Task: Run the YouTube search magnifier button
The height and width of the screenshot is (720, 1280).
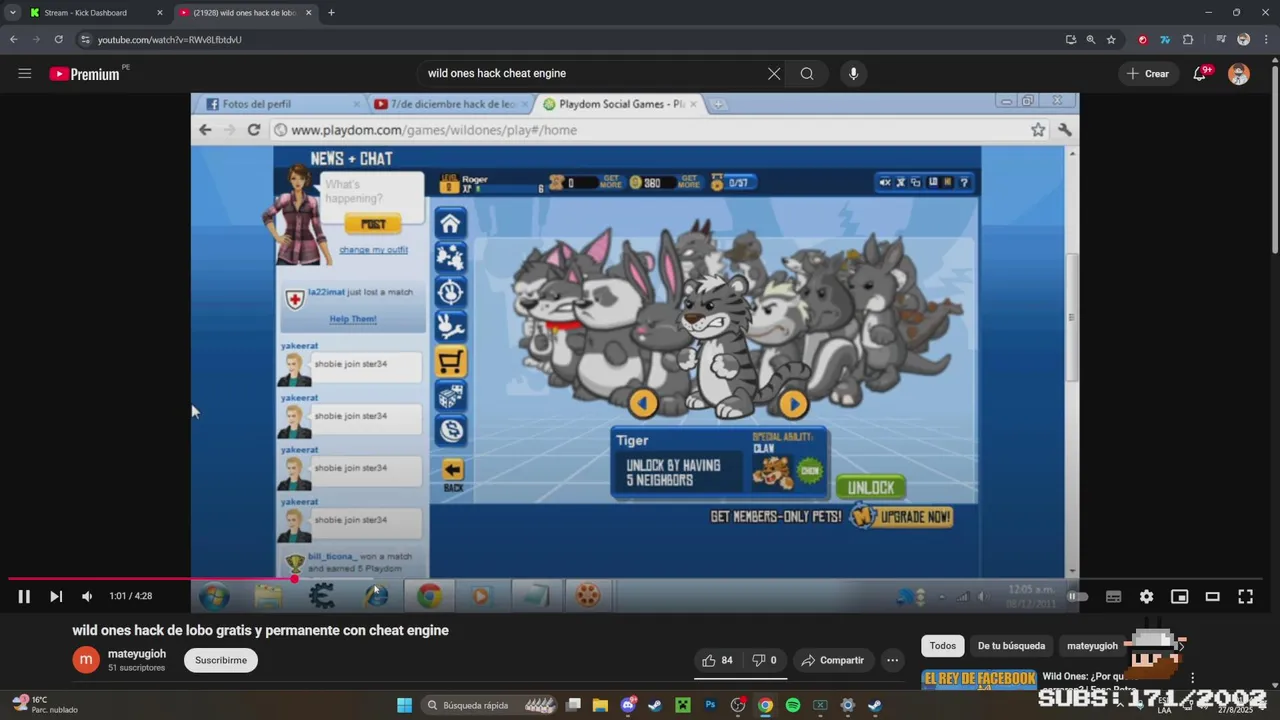Action: (807, 73)
